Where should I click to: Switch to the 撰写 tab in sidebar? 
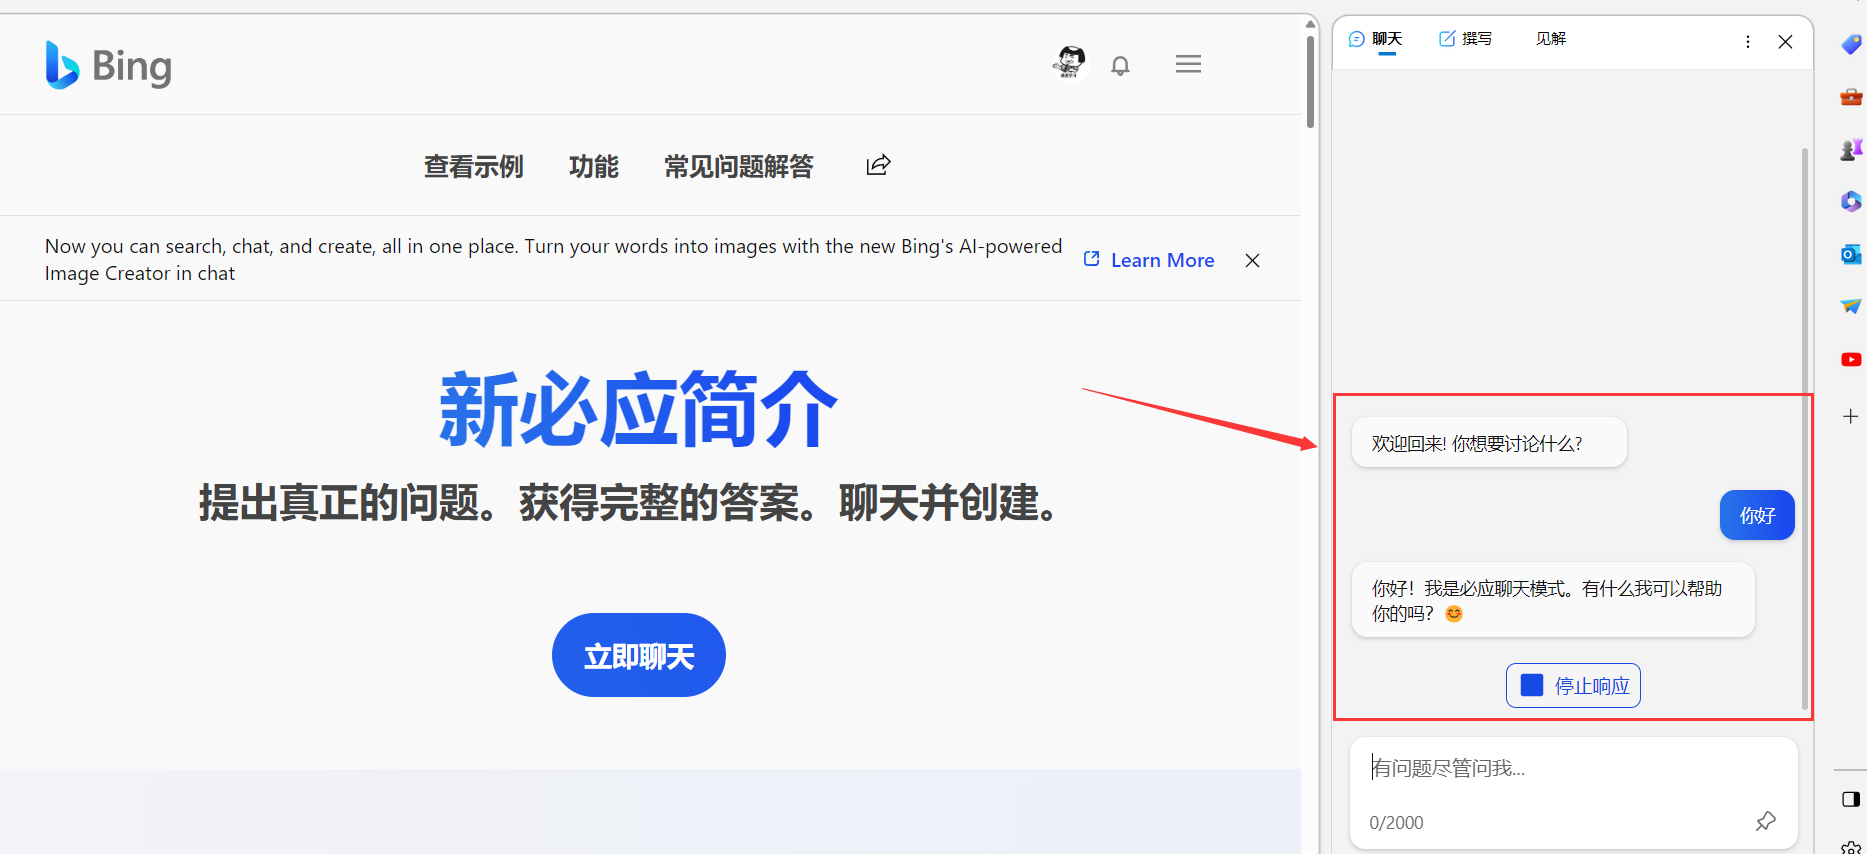[1465, 39]
